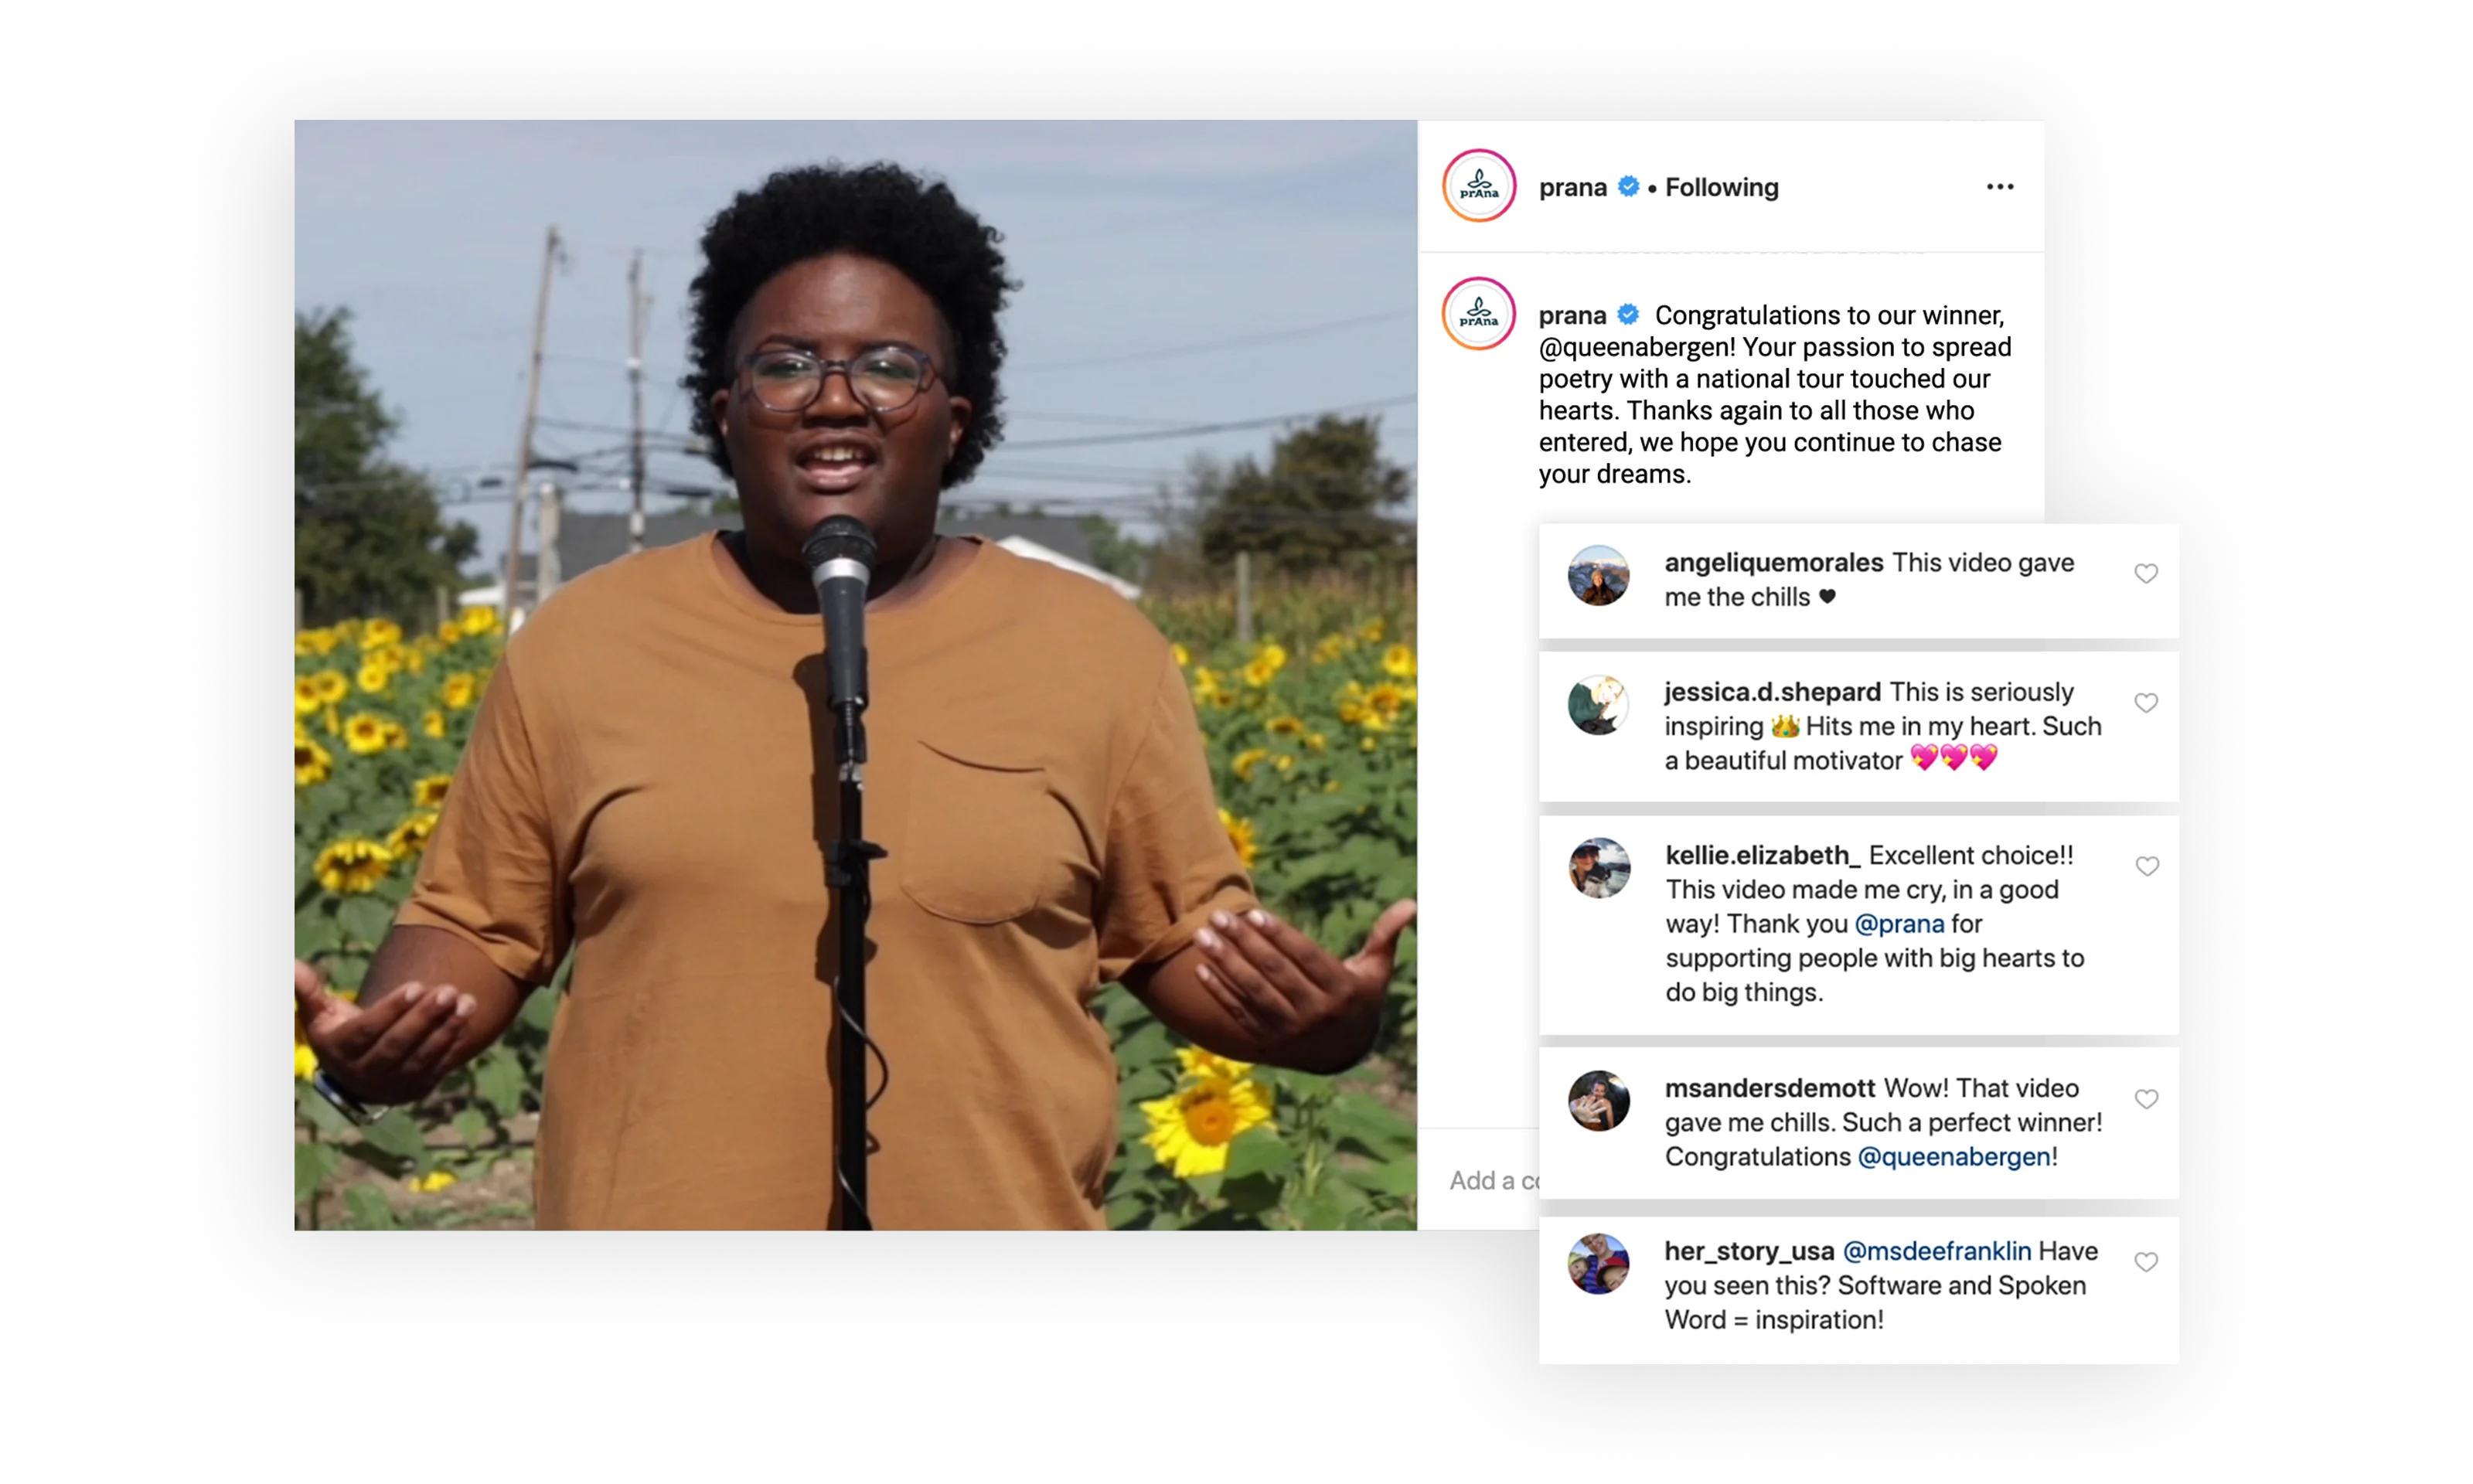
Task: Click the @prana mention in kellie.elizabeth_'s comment
Action: click(x=1899, y=924)
